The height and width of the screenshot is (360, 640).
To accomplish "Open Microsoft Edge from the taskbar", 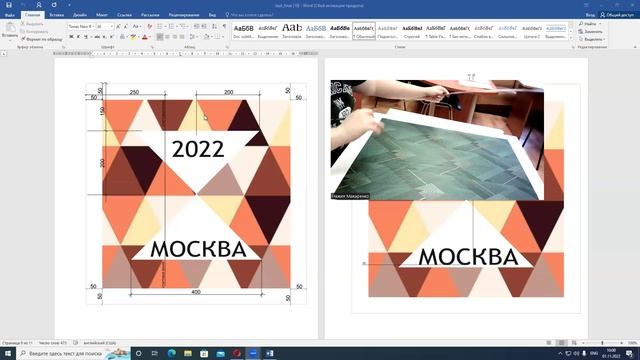I will (x=171, y=353).
